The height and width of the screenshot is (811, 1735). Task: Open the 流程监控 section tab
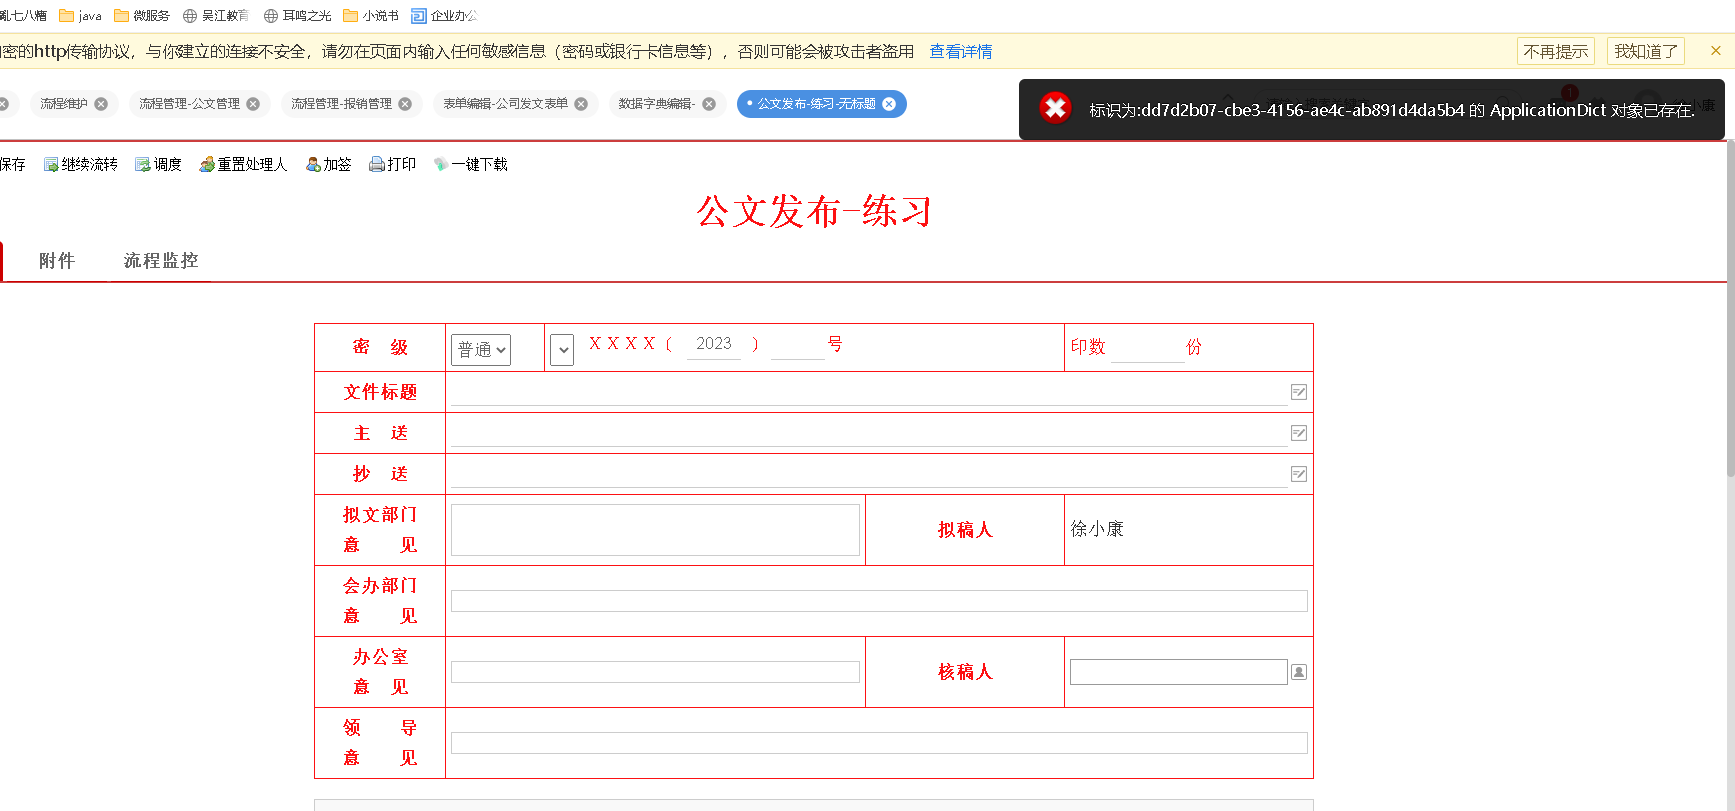(161, 261)
